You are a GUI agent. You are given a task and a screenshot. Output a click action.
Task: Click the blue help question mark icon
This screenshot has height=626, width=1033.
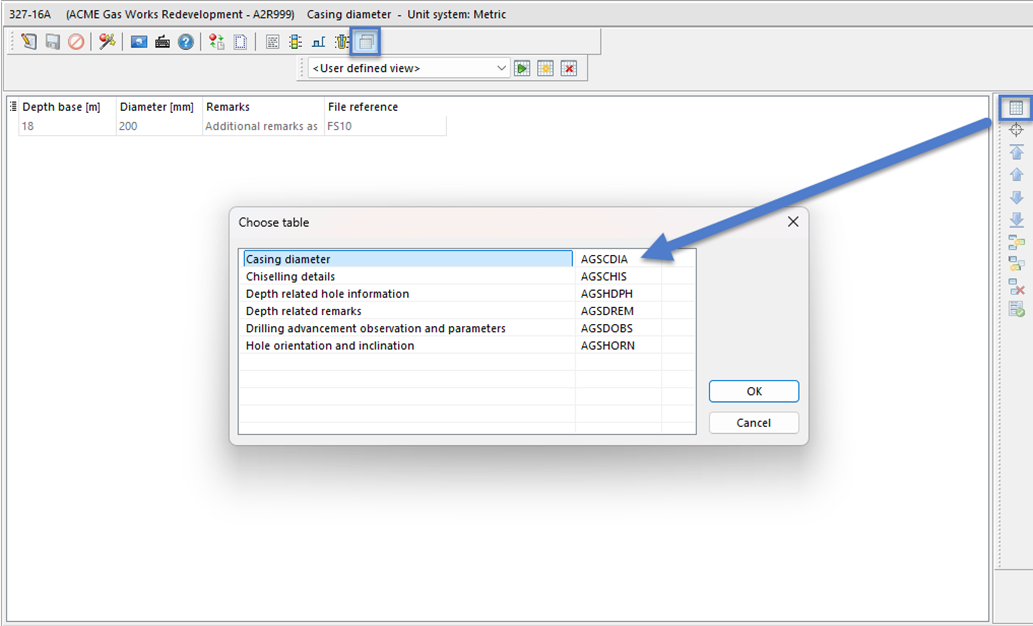tap(185, 42)
